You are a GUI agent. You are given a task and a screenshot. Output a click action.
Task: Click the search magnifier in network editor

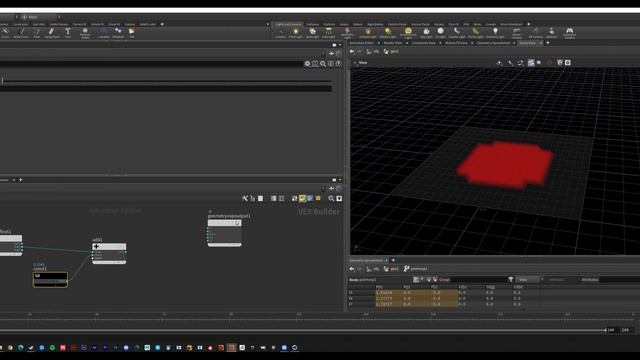331,198
